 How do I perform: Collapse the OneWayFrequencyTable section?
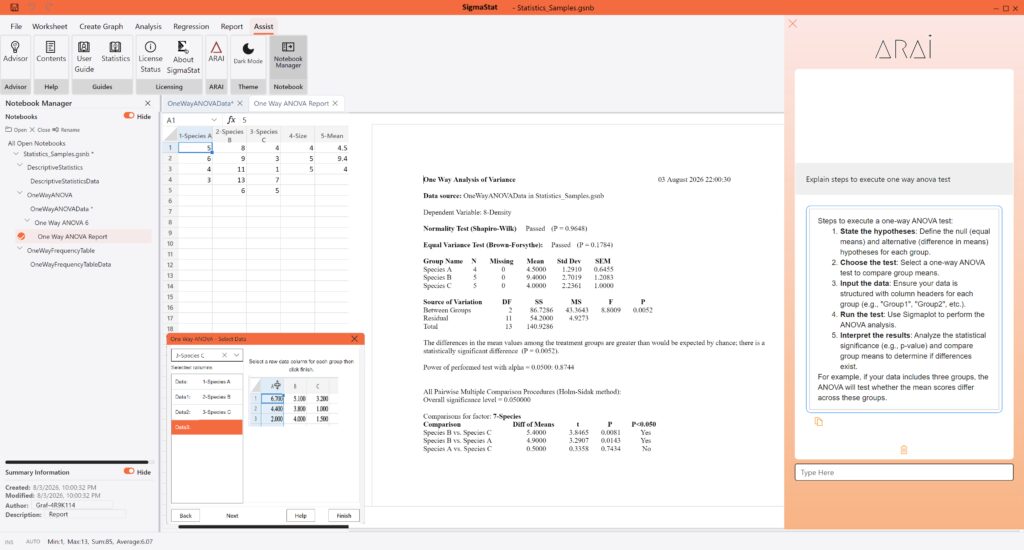[20, 250]
